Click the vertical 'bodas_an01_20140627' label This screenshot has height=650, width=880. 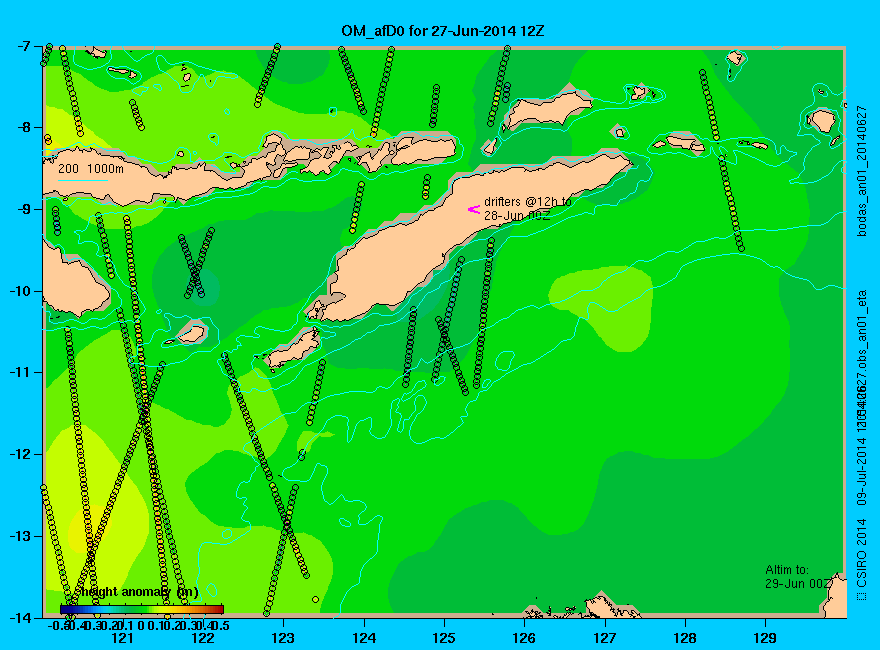pos(862,171)
